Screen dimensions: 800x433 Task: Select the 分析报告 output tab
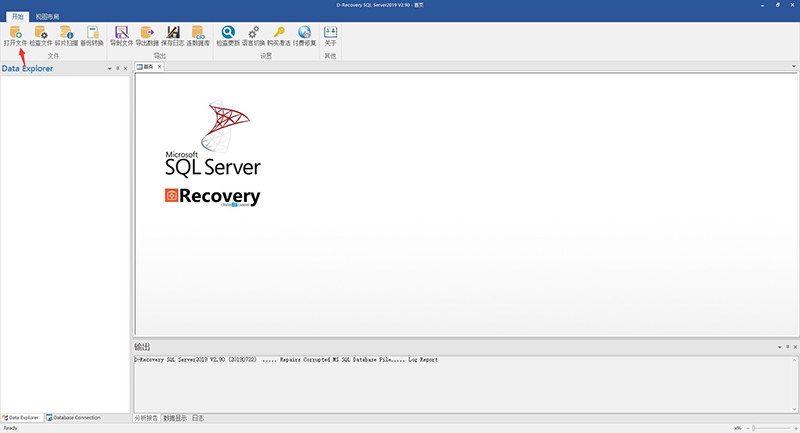[146, 418]
